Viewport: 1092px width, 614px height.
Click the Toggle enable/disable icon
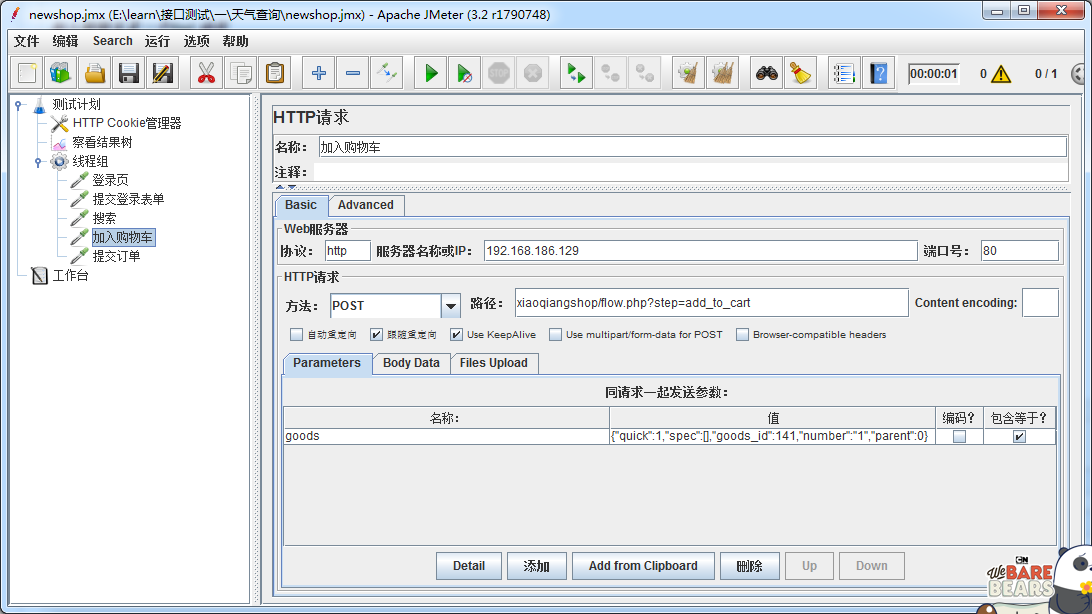pyautogui.click(x=387, y=73)
